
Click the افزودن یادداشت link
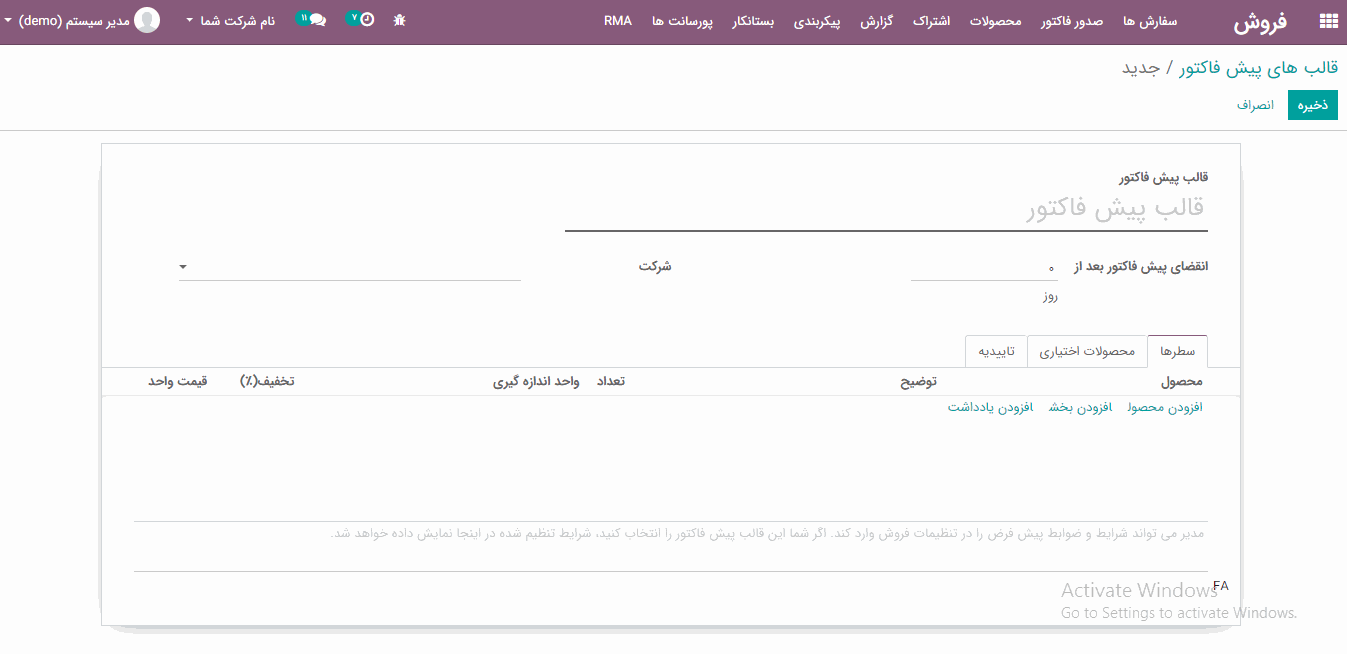(x=989, y=408)
